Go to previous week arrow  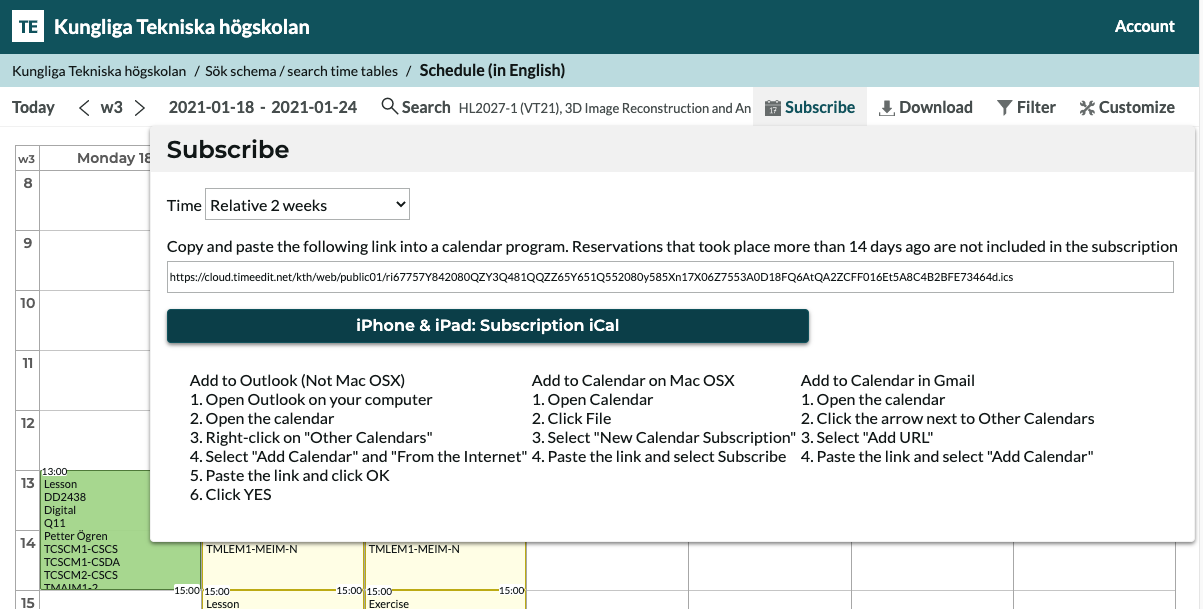point(84,108)
